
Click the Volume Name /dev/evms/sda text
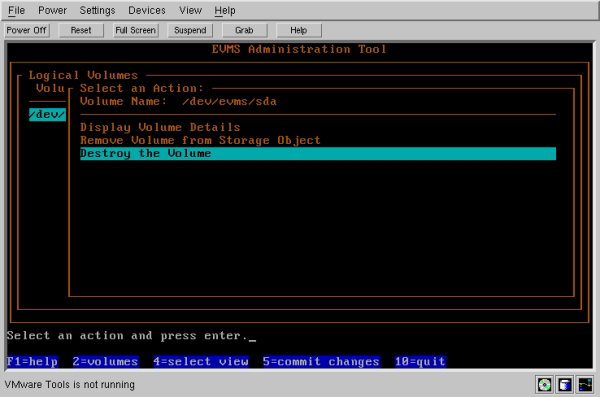[x=178, y=101]
